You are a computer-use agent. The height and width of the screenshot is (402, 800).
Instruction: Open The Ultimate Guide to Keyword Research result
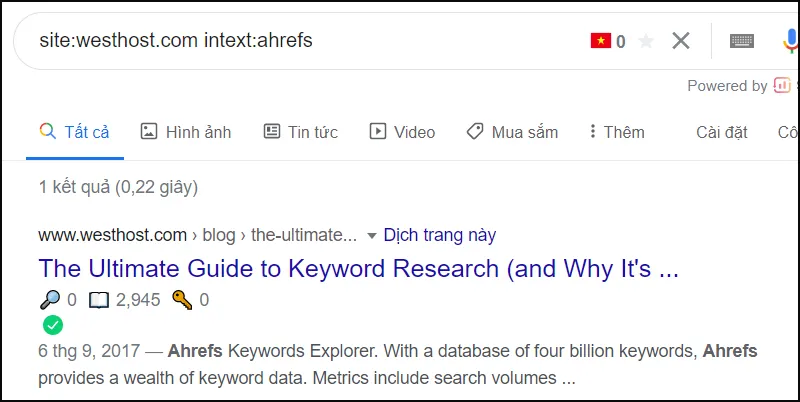click(359, 268)
